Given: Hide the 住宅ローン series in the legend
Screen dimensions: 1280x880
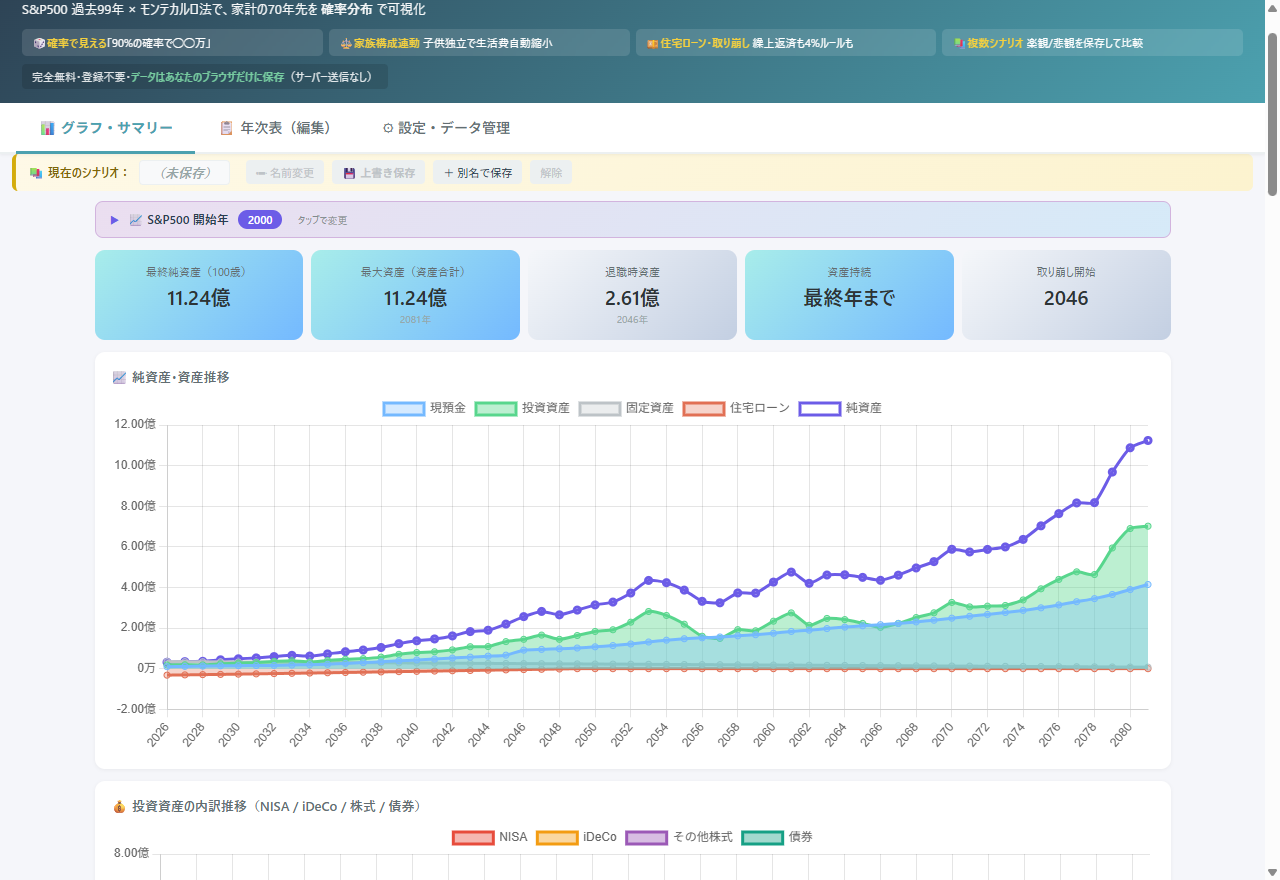Looking at the screenshot, I should 736,408.
